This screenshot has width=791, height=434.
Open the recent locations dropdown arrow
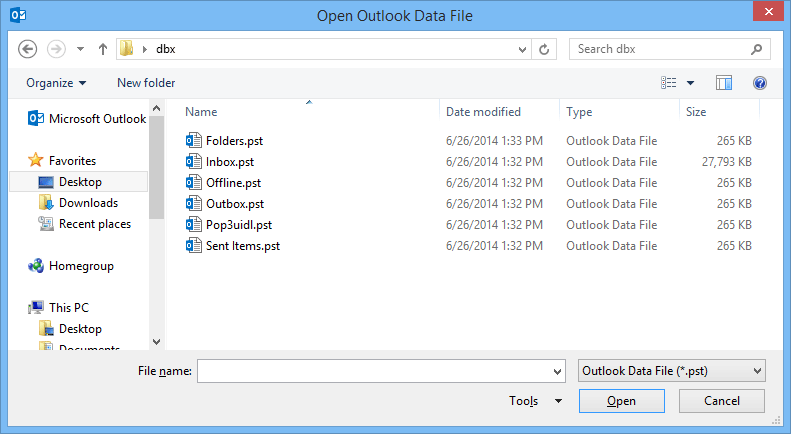point(80,49)
